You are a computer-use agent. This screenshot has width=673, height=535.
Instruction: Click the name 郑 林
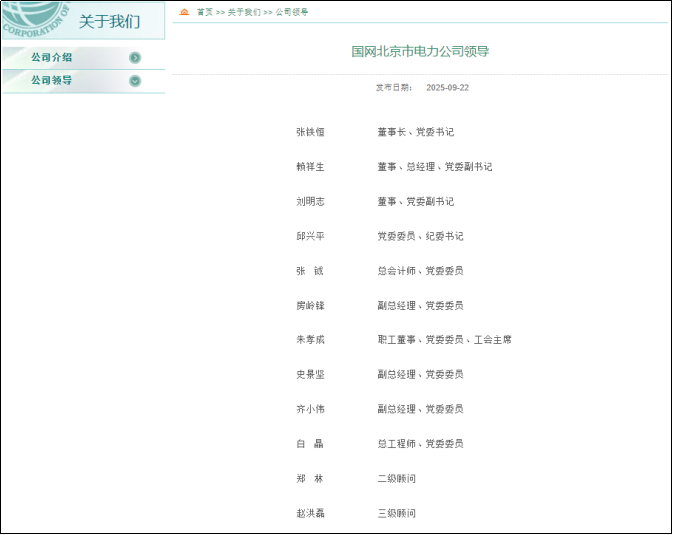[310, 479]
